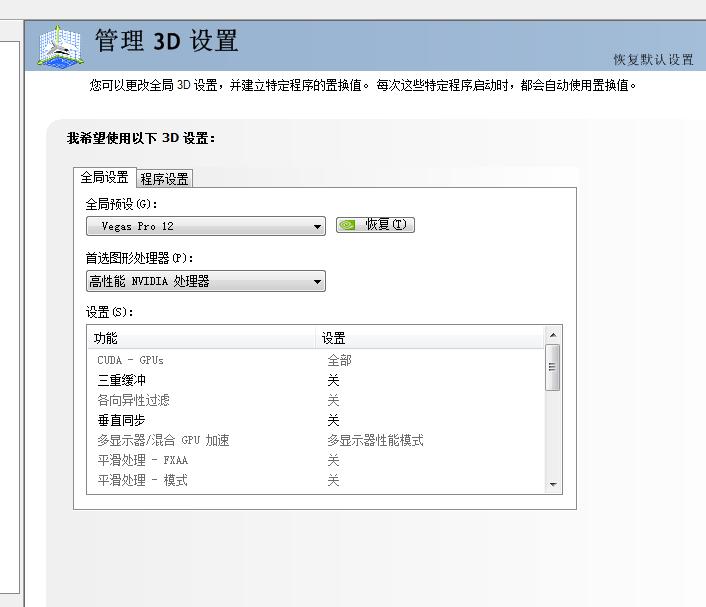Open the 全局预设 dropdown showing Vegas Pro 12
The height and width of the screenshot is (607, 706).
pos(206,226)
